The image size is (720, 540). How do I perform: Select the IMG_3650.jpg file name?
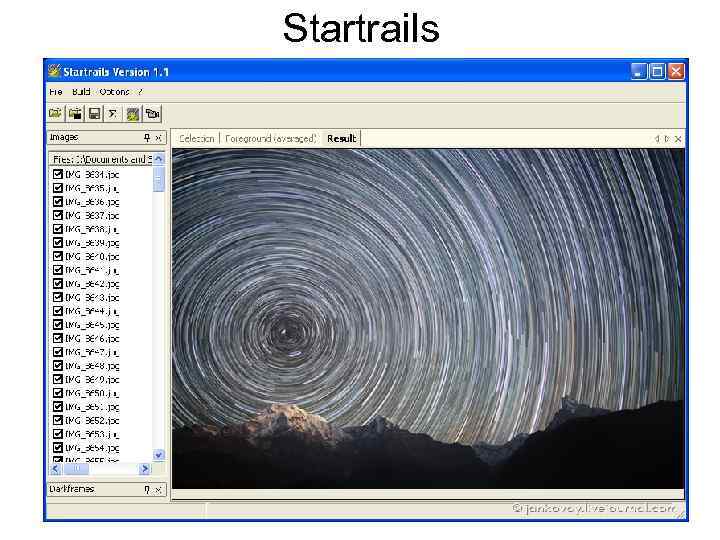coord(92,393)
